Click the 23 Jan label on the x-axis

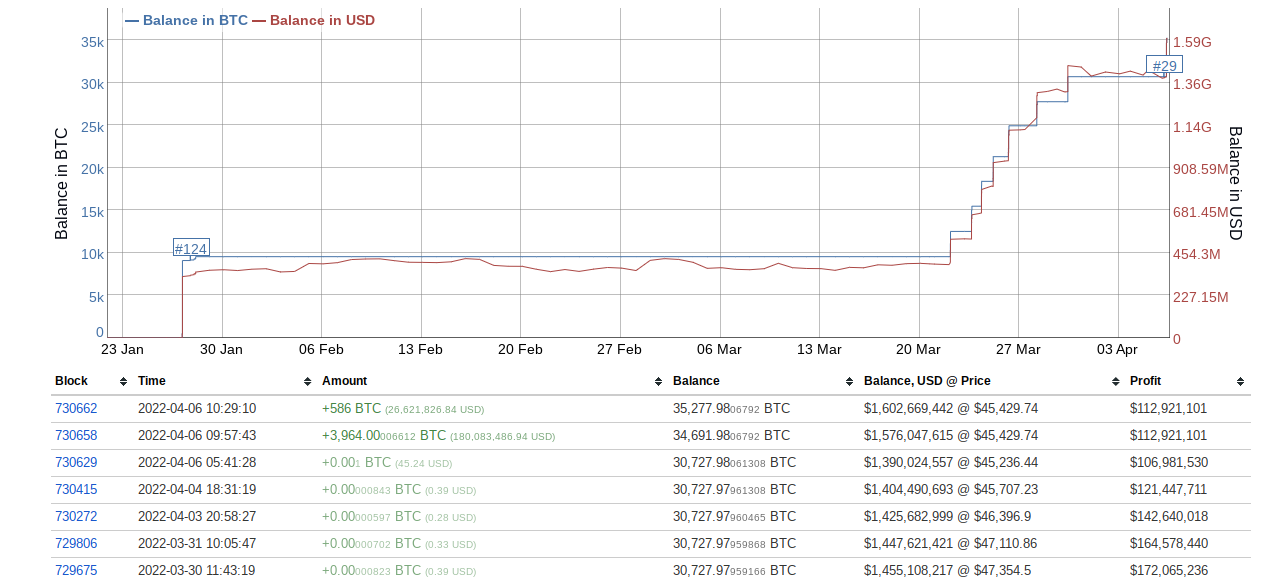click(x=122, y=350)
